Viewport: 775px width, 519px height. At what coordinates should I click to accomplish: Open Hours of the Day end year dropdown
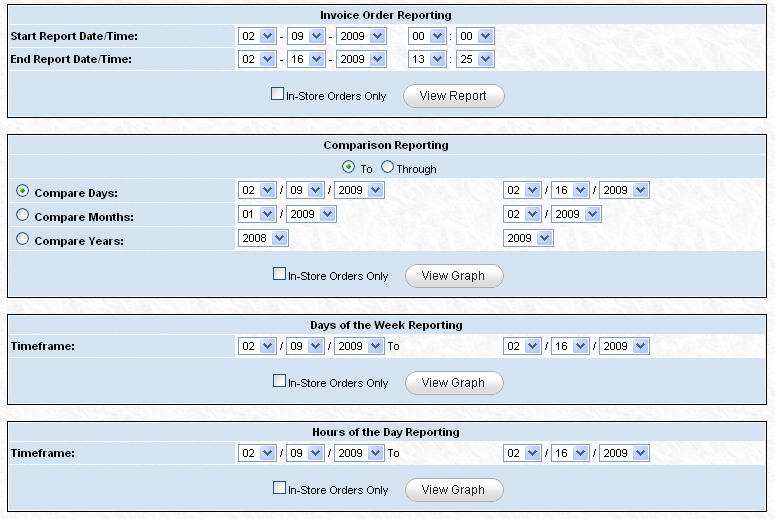(x=624, y=453)
